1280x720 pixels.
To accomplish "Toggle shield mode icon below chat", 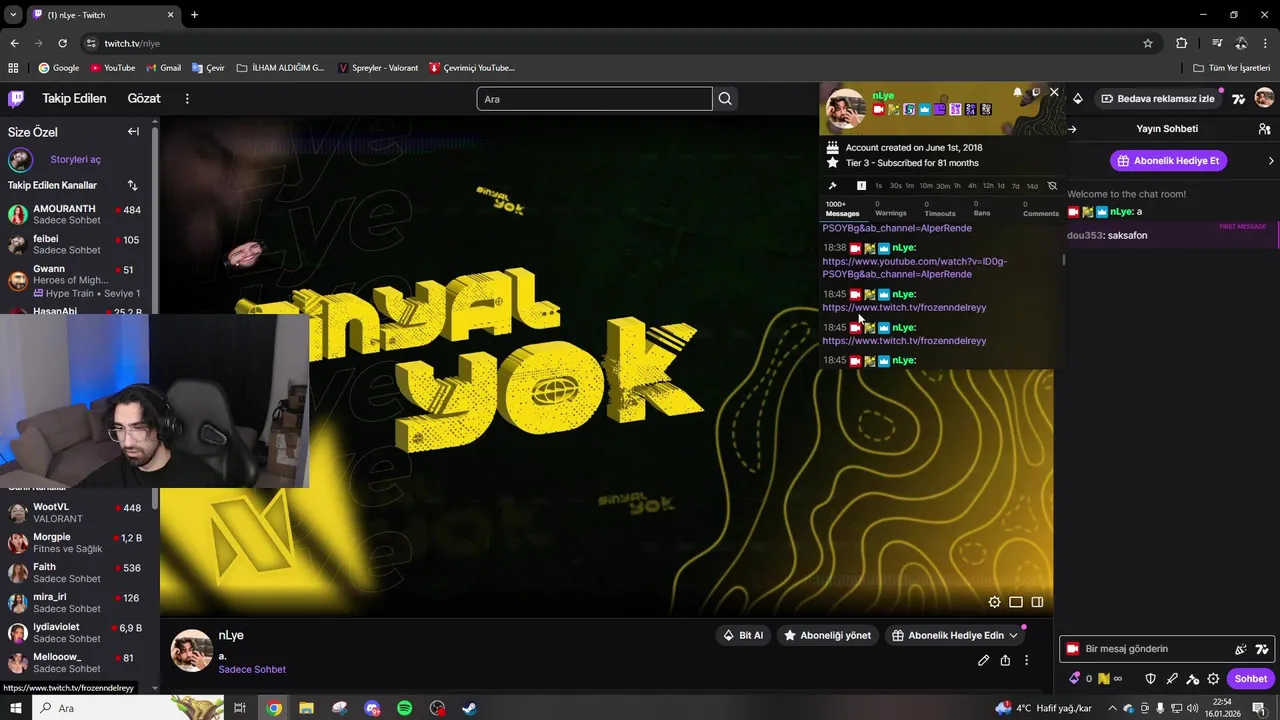I will (x=1150, y=679).
